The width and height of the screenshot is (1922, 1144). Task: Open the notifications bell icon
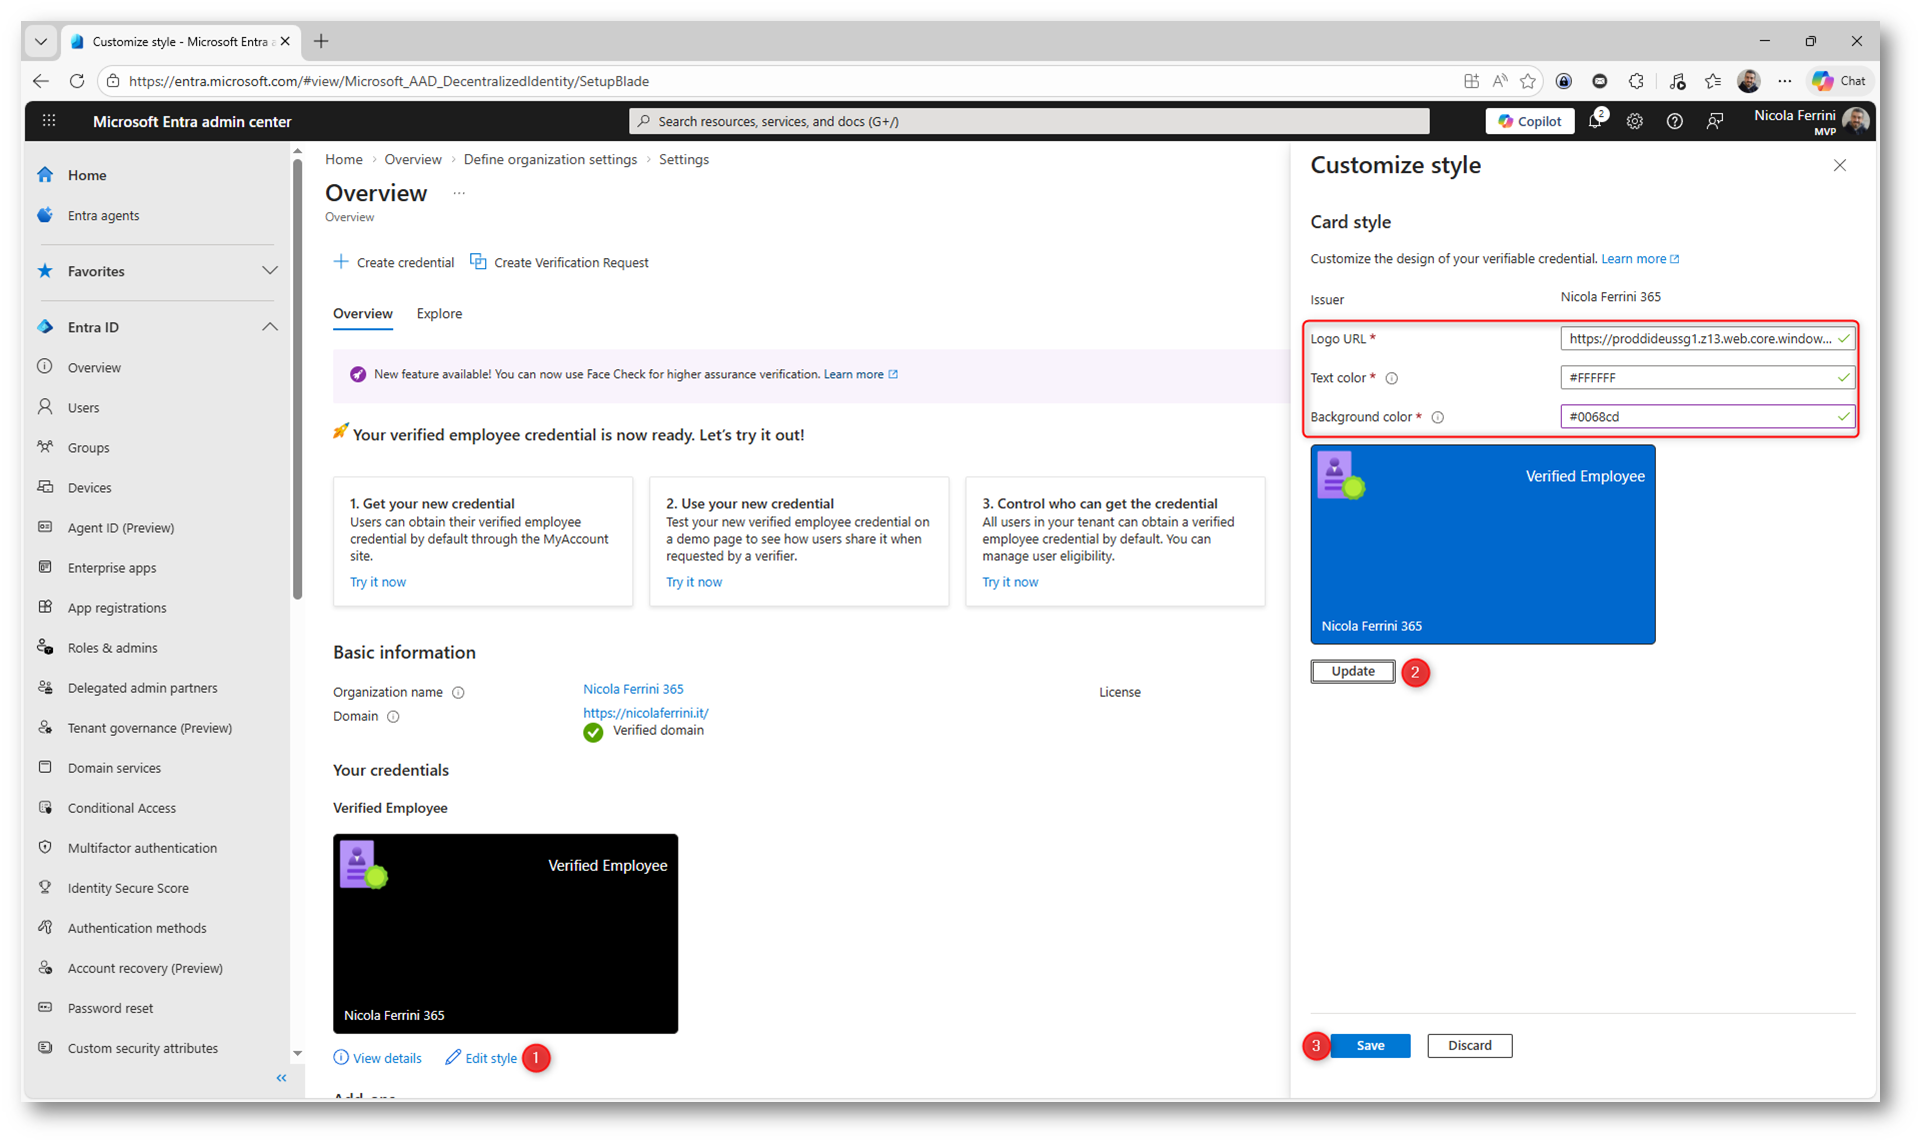tap(1594, 121)
